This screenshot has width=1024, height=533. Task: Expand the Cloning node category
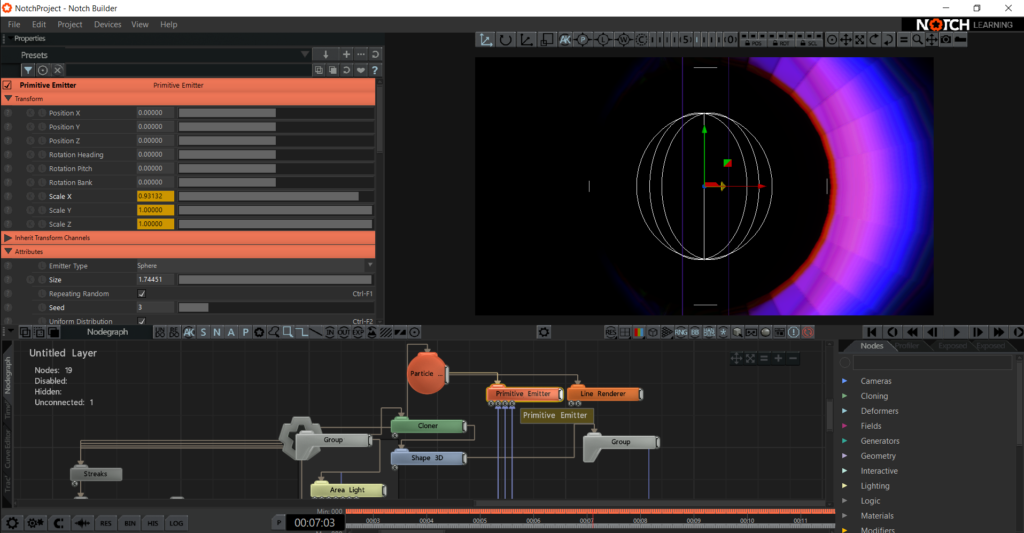844,396
